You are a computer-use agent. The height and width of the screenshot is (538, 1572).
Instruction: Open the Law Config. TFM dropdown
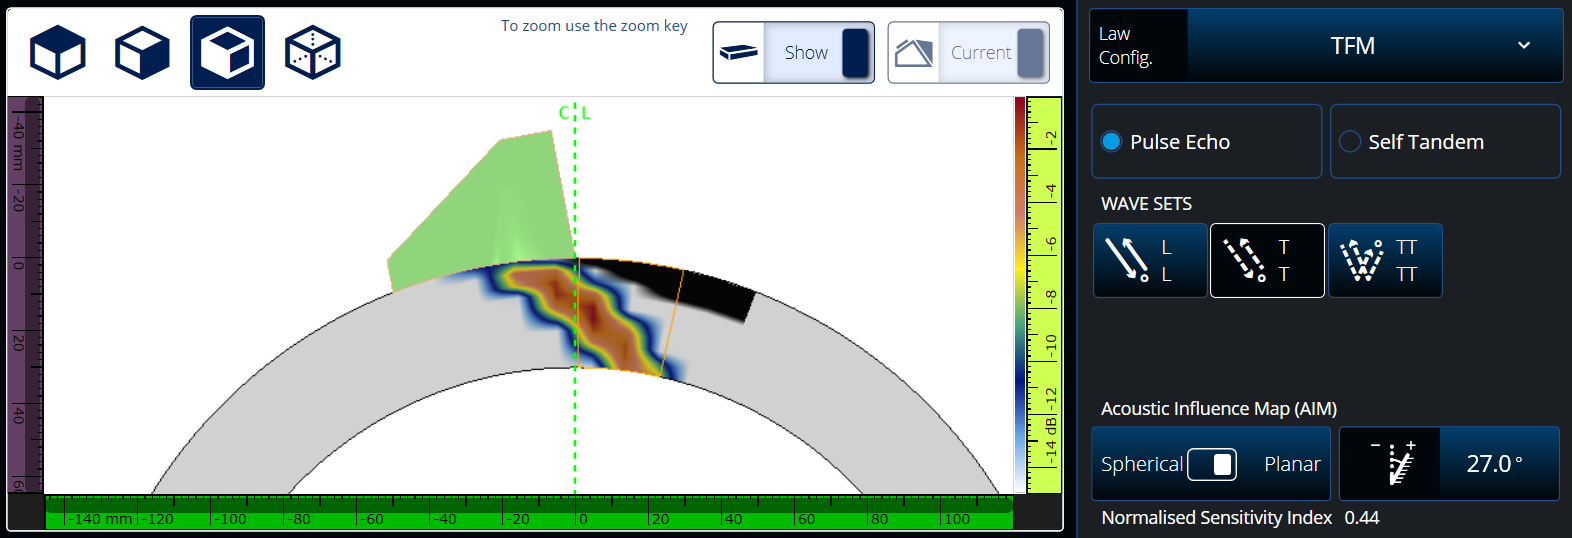1352,46
